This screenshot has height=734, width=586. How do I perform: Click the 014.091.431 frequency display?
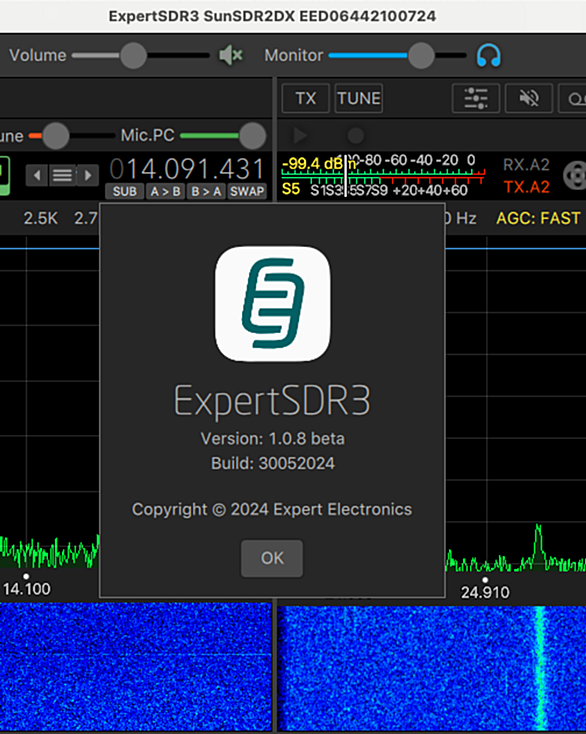[x=187, y=169]
